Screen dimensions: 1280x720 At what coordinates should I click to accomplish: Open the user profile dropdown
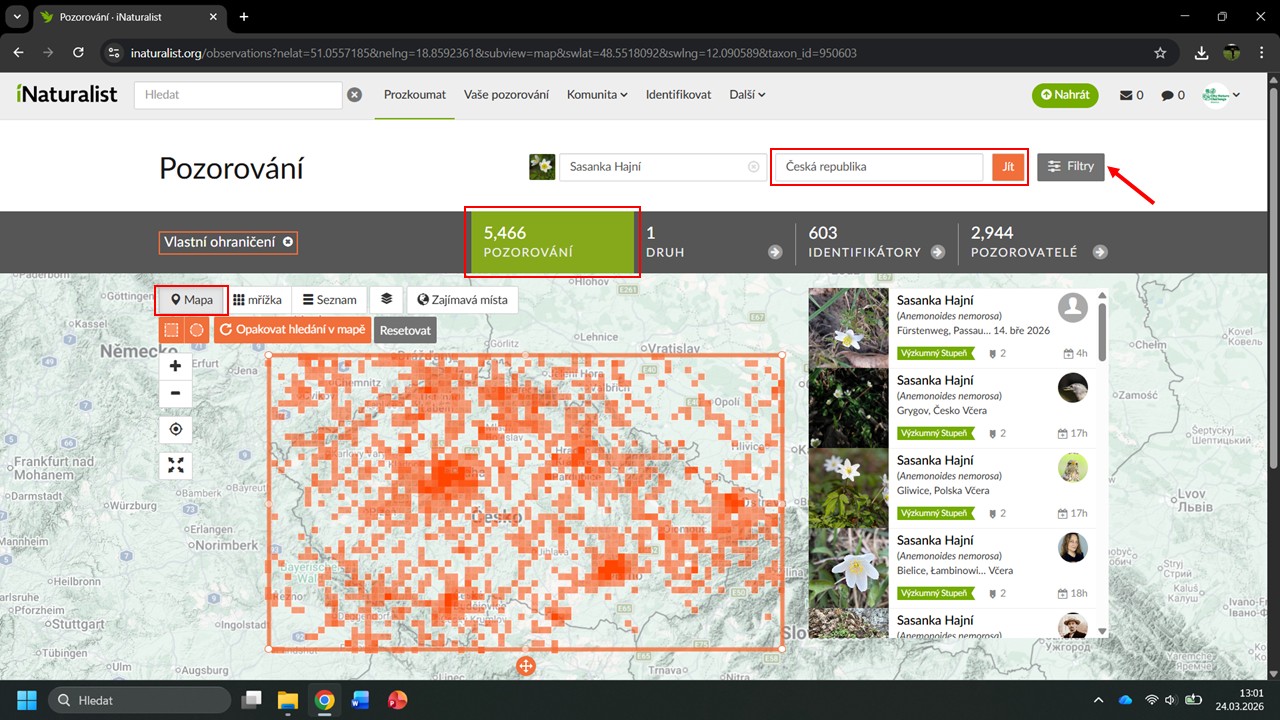point(1221,95)
